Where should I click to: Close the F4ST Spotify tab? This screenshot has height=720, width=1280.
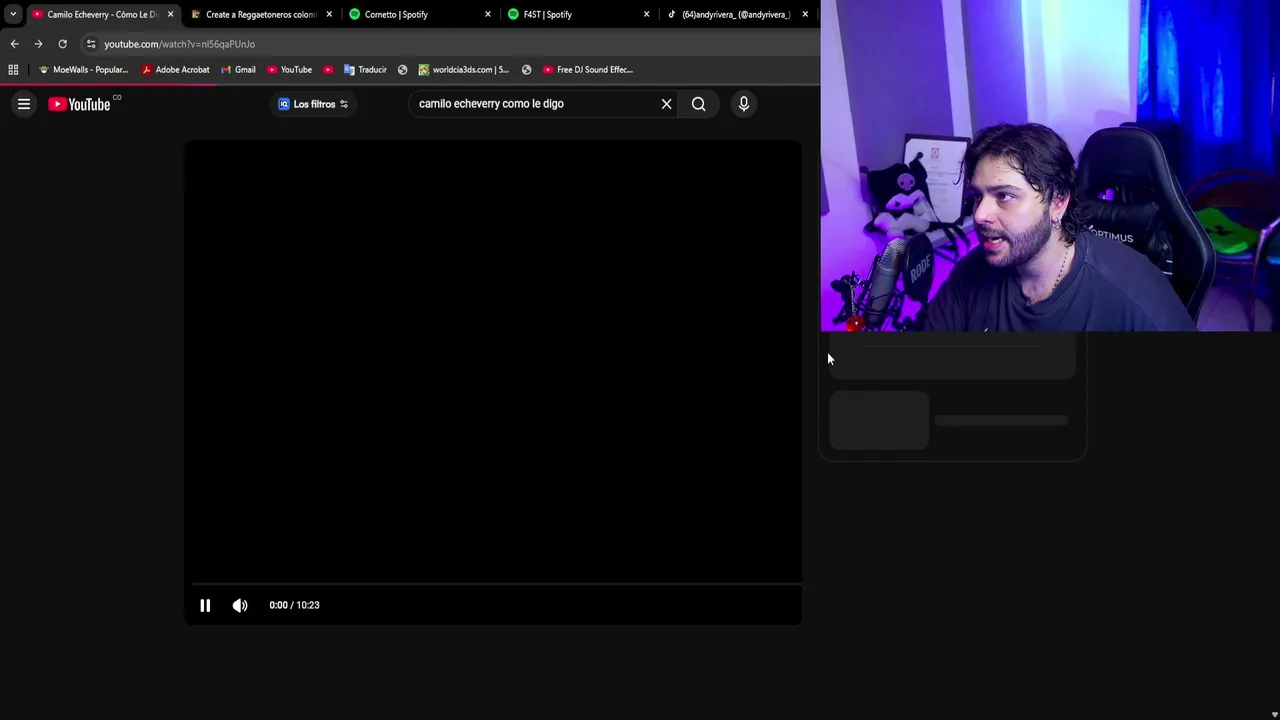pyautogui.click(x=646, y=14)
